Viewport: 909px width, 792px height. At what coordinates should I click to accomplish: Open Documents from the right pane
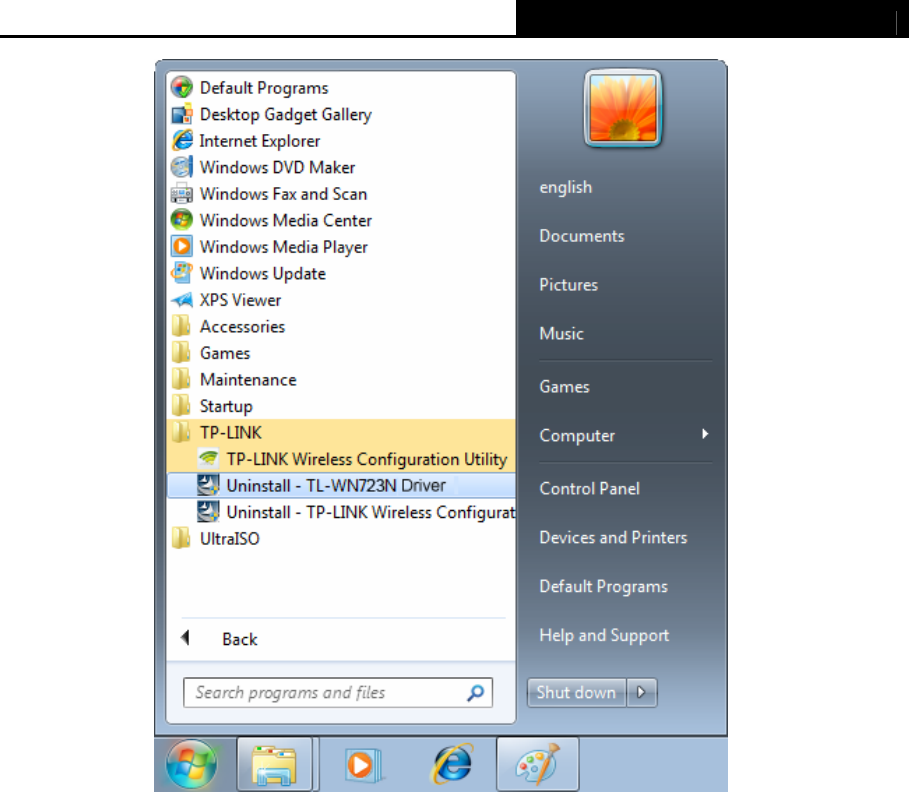582,236
